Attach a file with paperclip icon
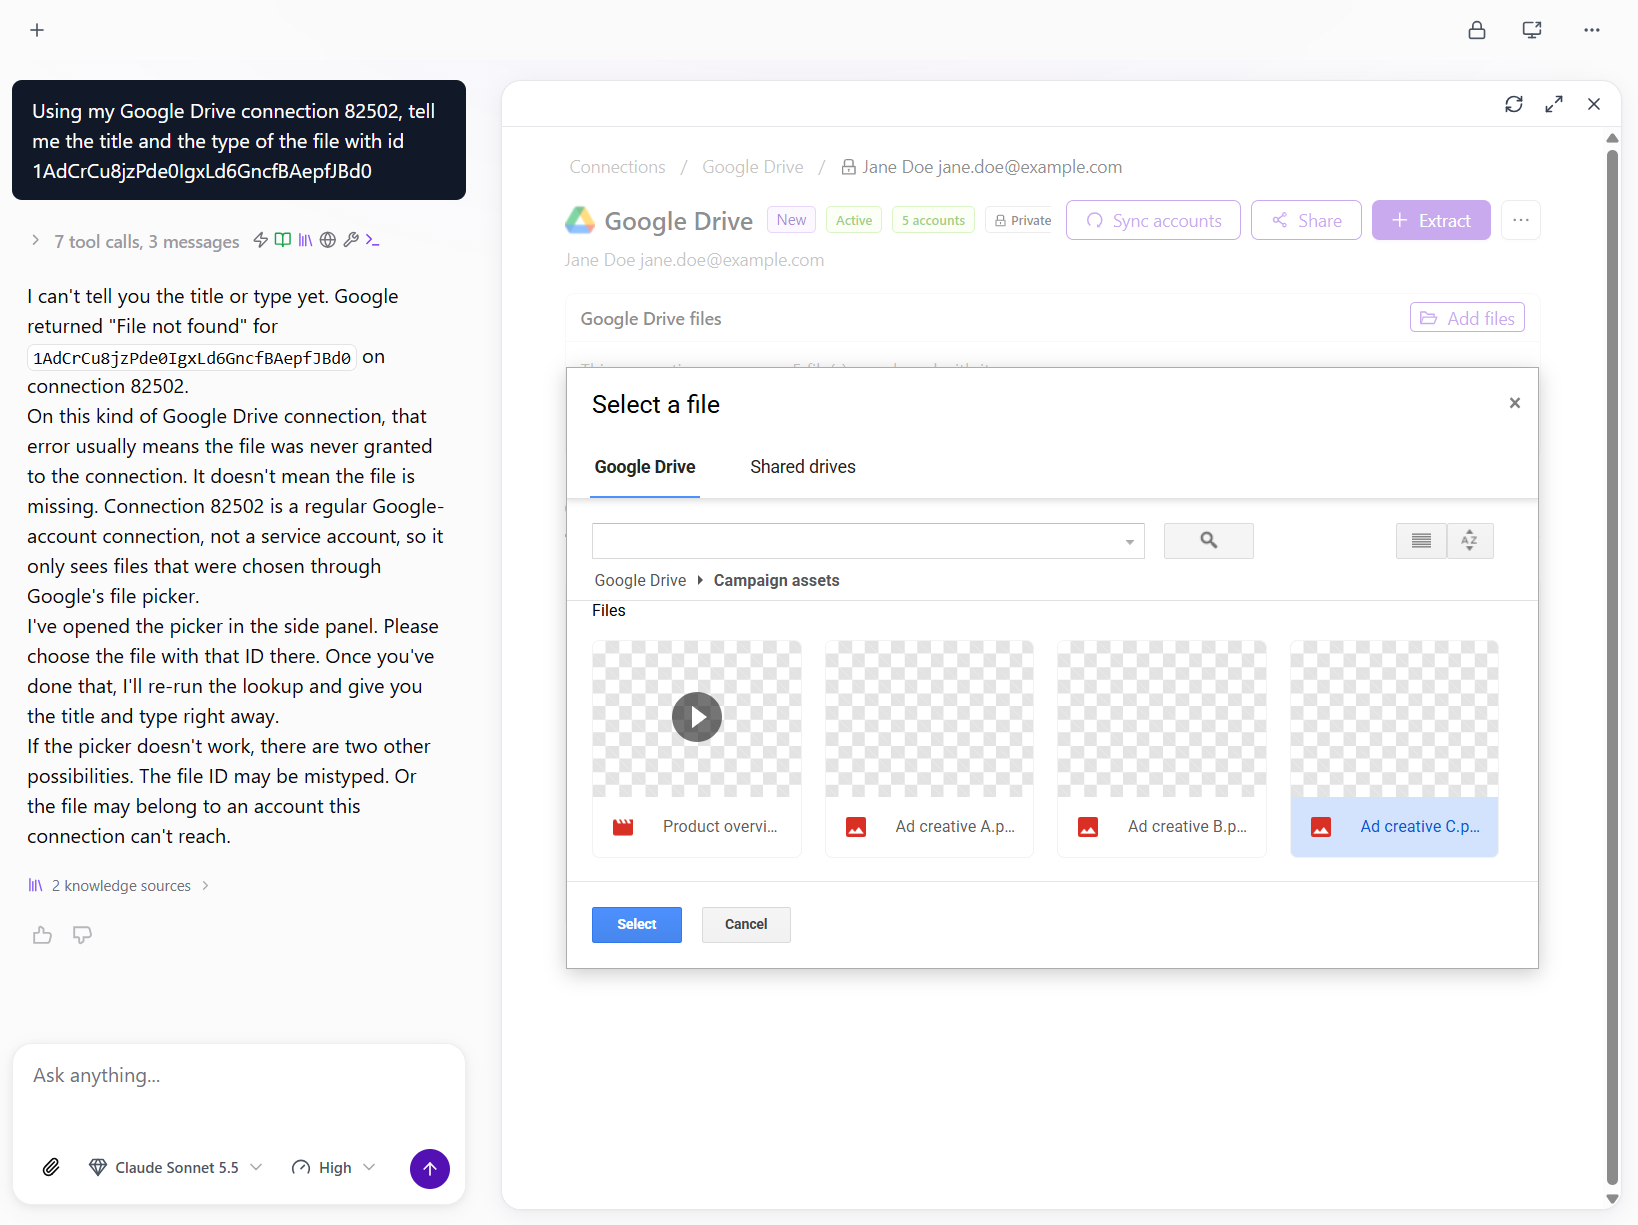 (51, 1167)
